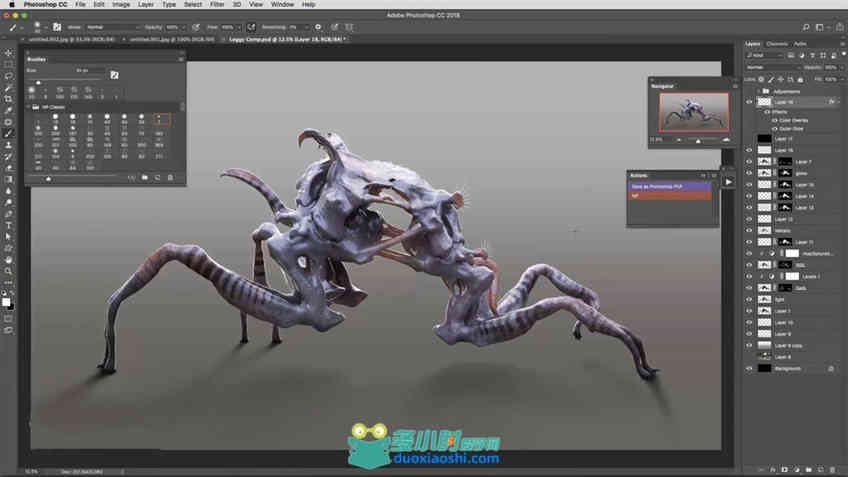Toggle Color Overlay effect visibility
The width and height of the screenshot is (848, 477).
(774, 120)
